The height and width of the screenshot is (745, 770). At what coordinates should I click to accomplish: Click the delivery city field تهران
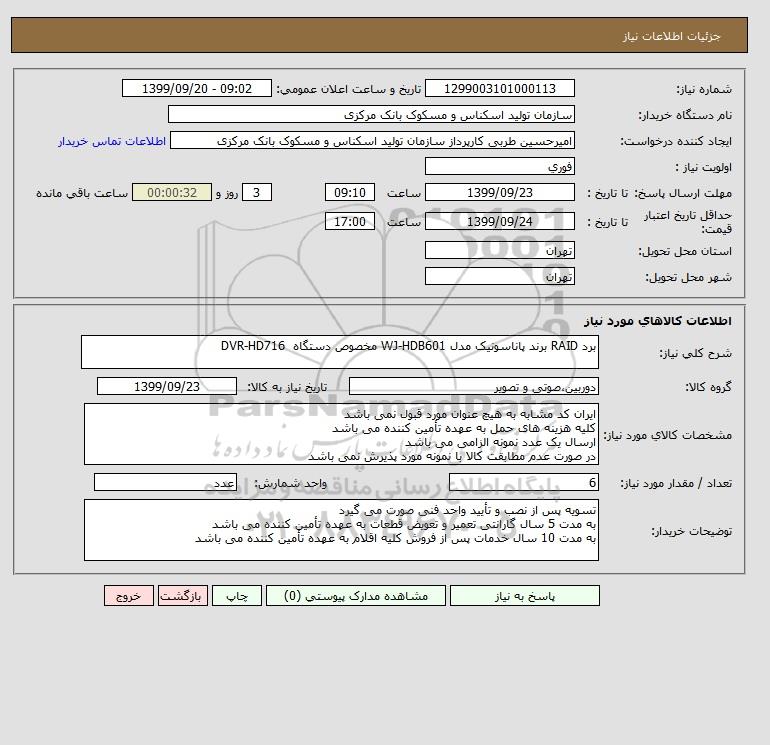click(x=499, y=276)
